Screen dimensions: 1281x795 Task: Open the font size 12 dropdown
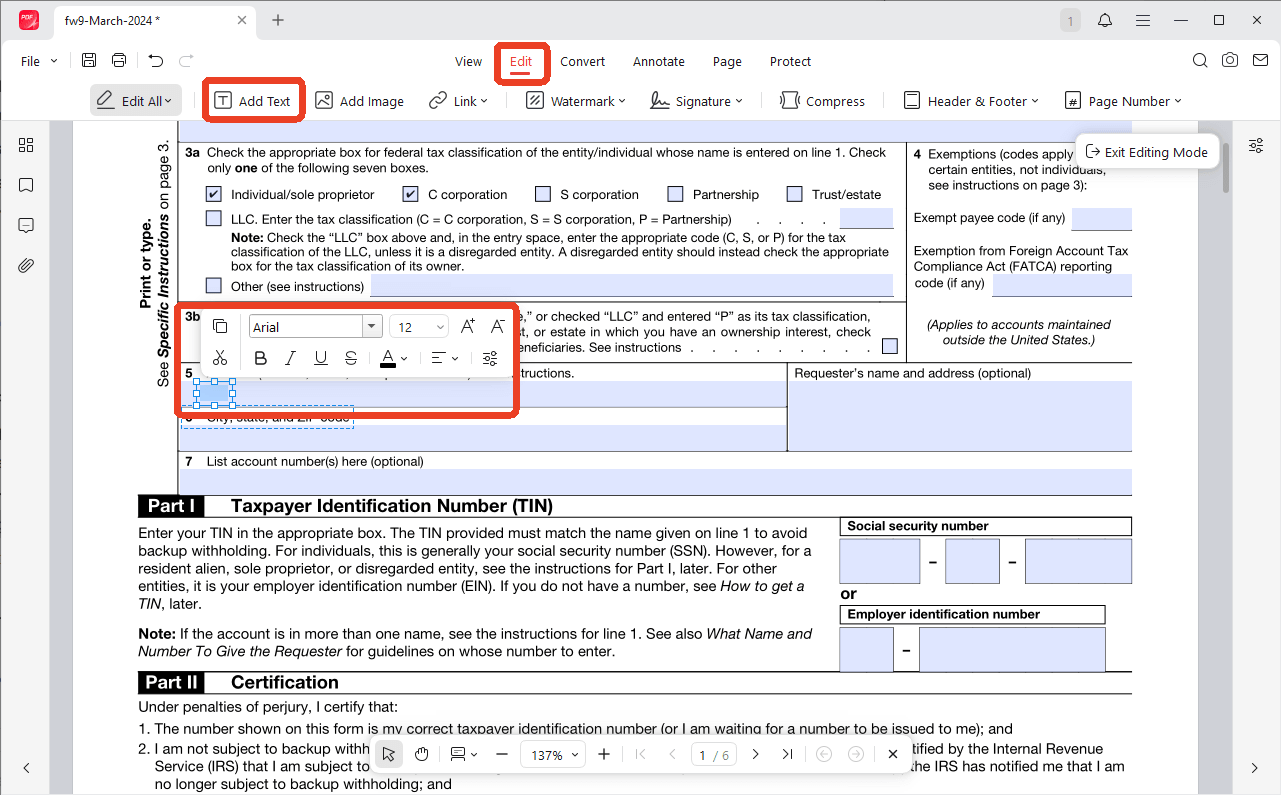[439, 327]
